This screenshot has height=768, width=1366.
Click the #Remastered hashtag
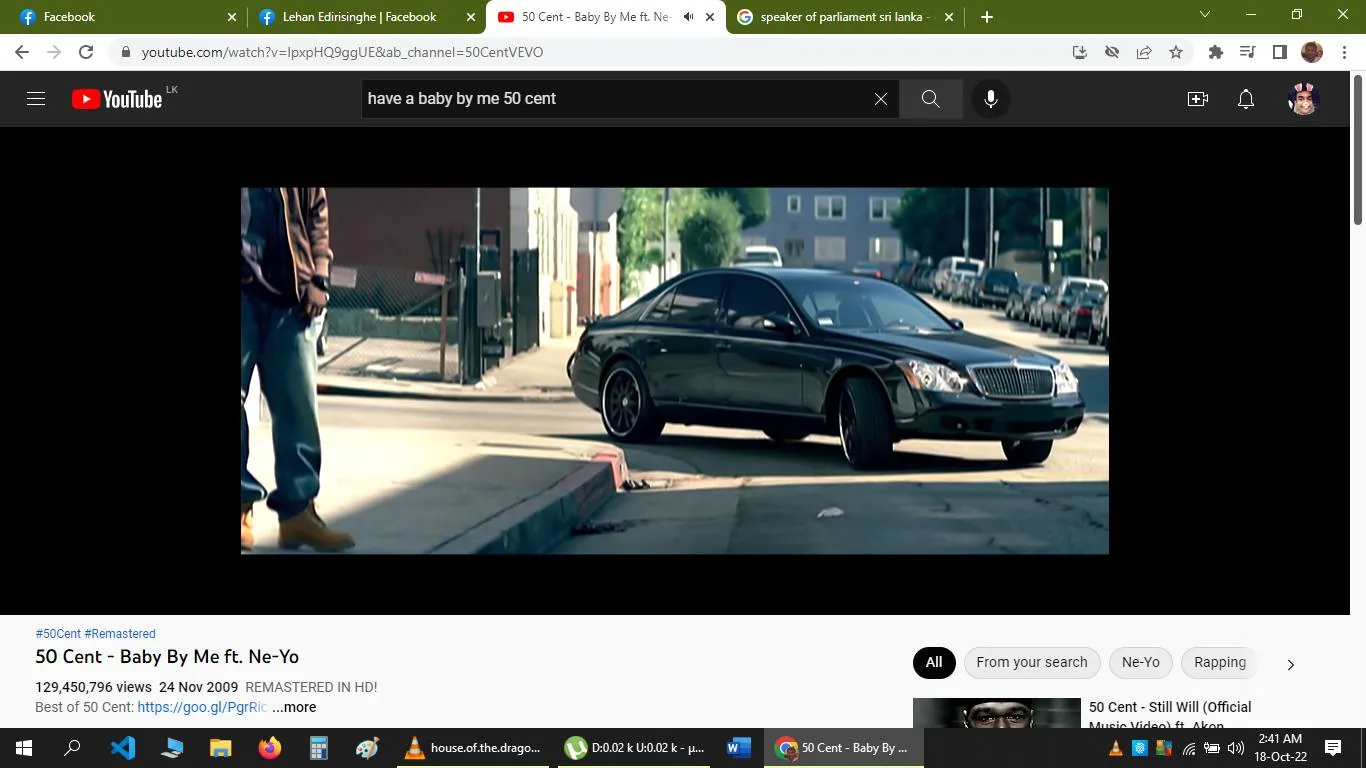119,633
